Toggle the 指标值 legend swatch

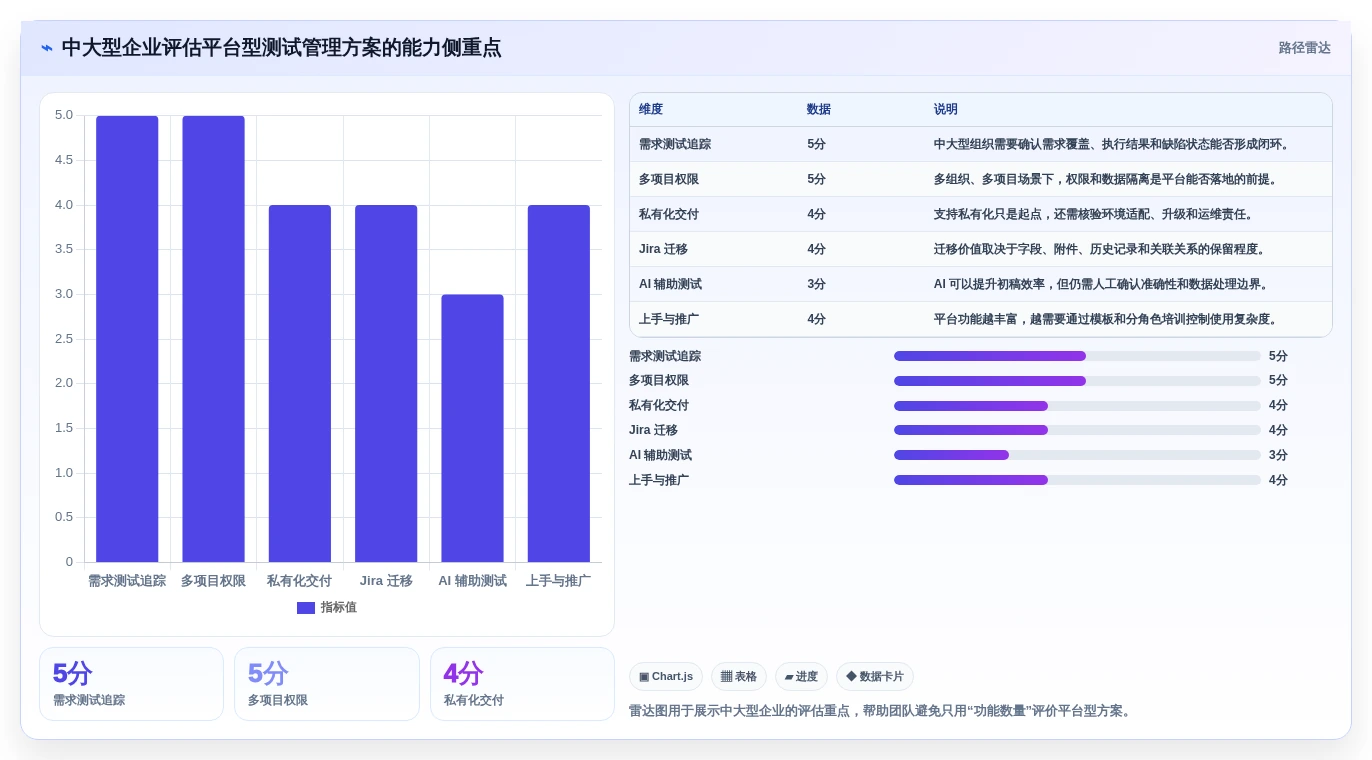(306, 608)
